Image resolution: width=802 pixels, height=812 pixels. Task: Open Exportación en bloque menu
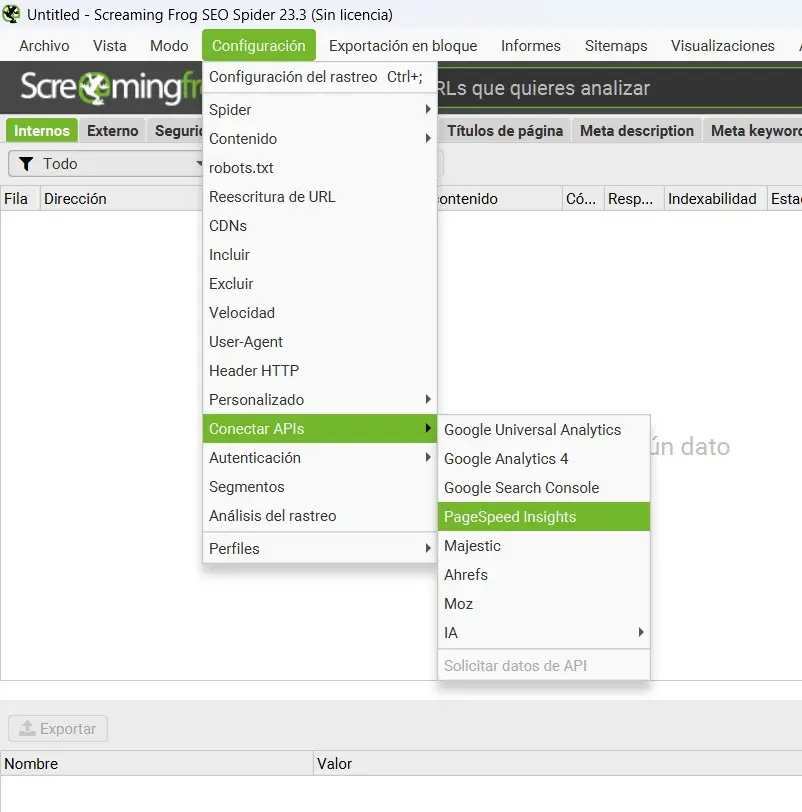[403, 46]
